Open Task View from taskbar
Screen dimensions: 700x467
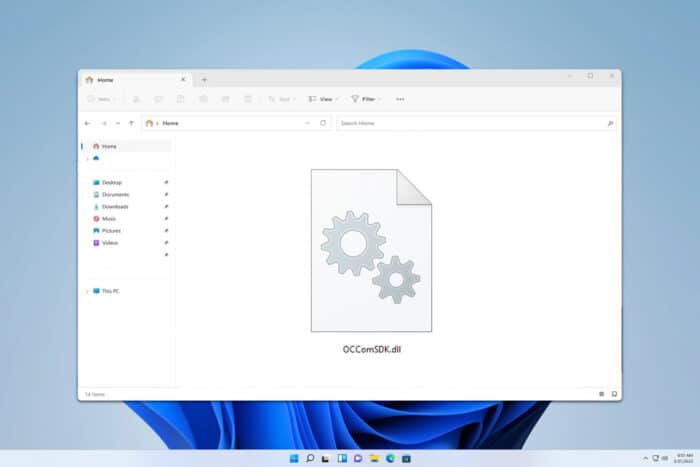point(326,459)
